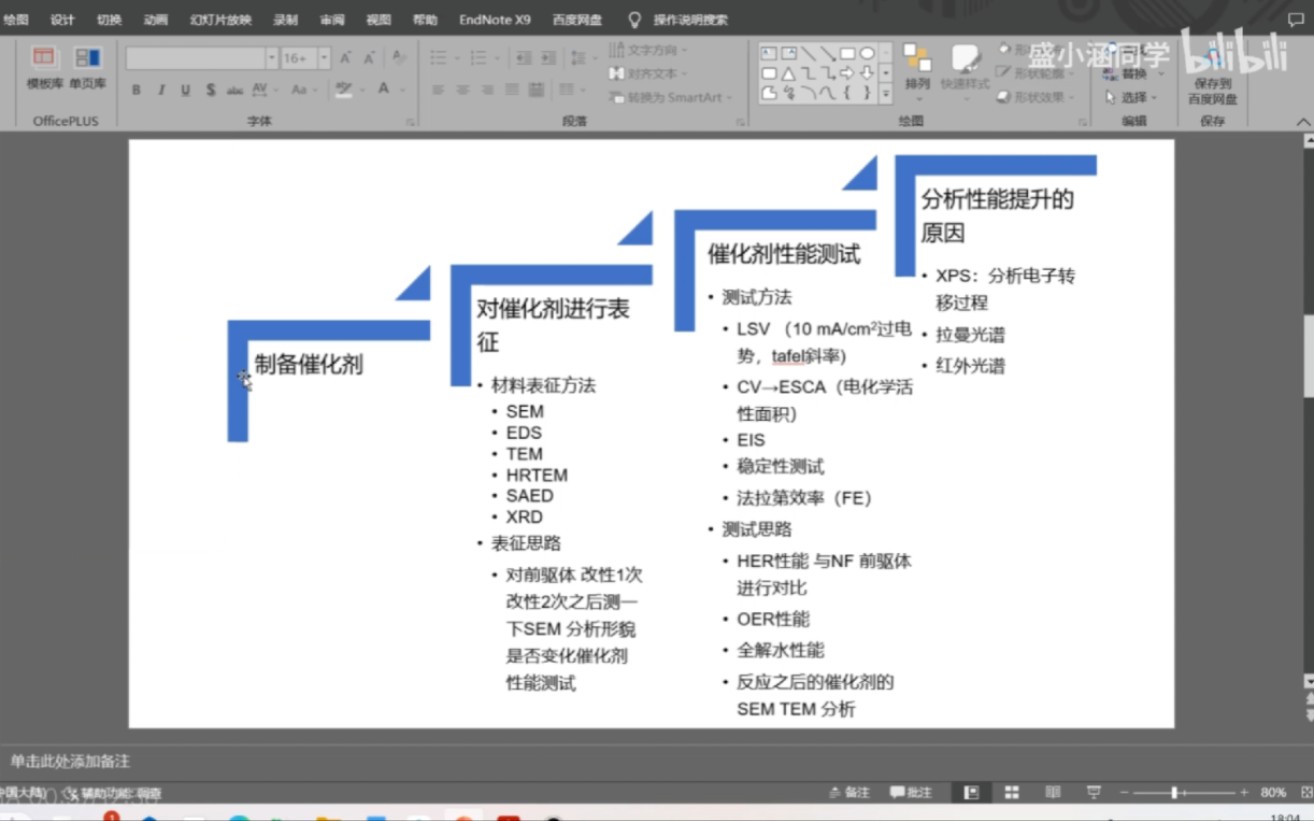Open the 幻灯片放映 slide show tab
The height and width of the screenshot is (821, 1314).
220,20
